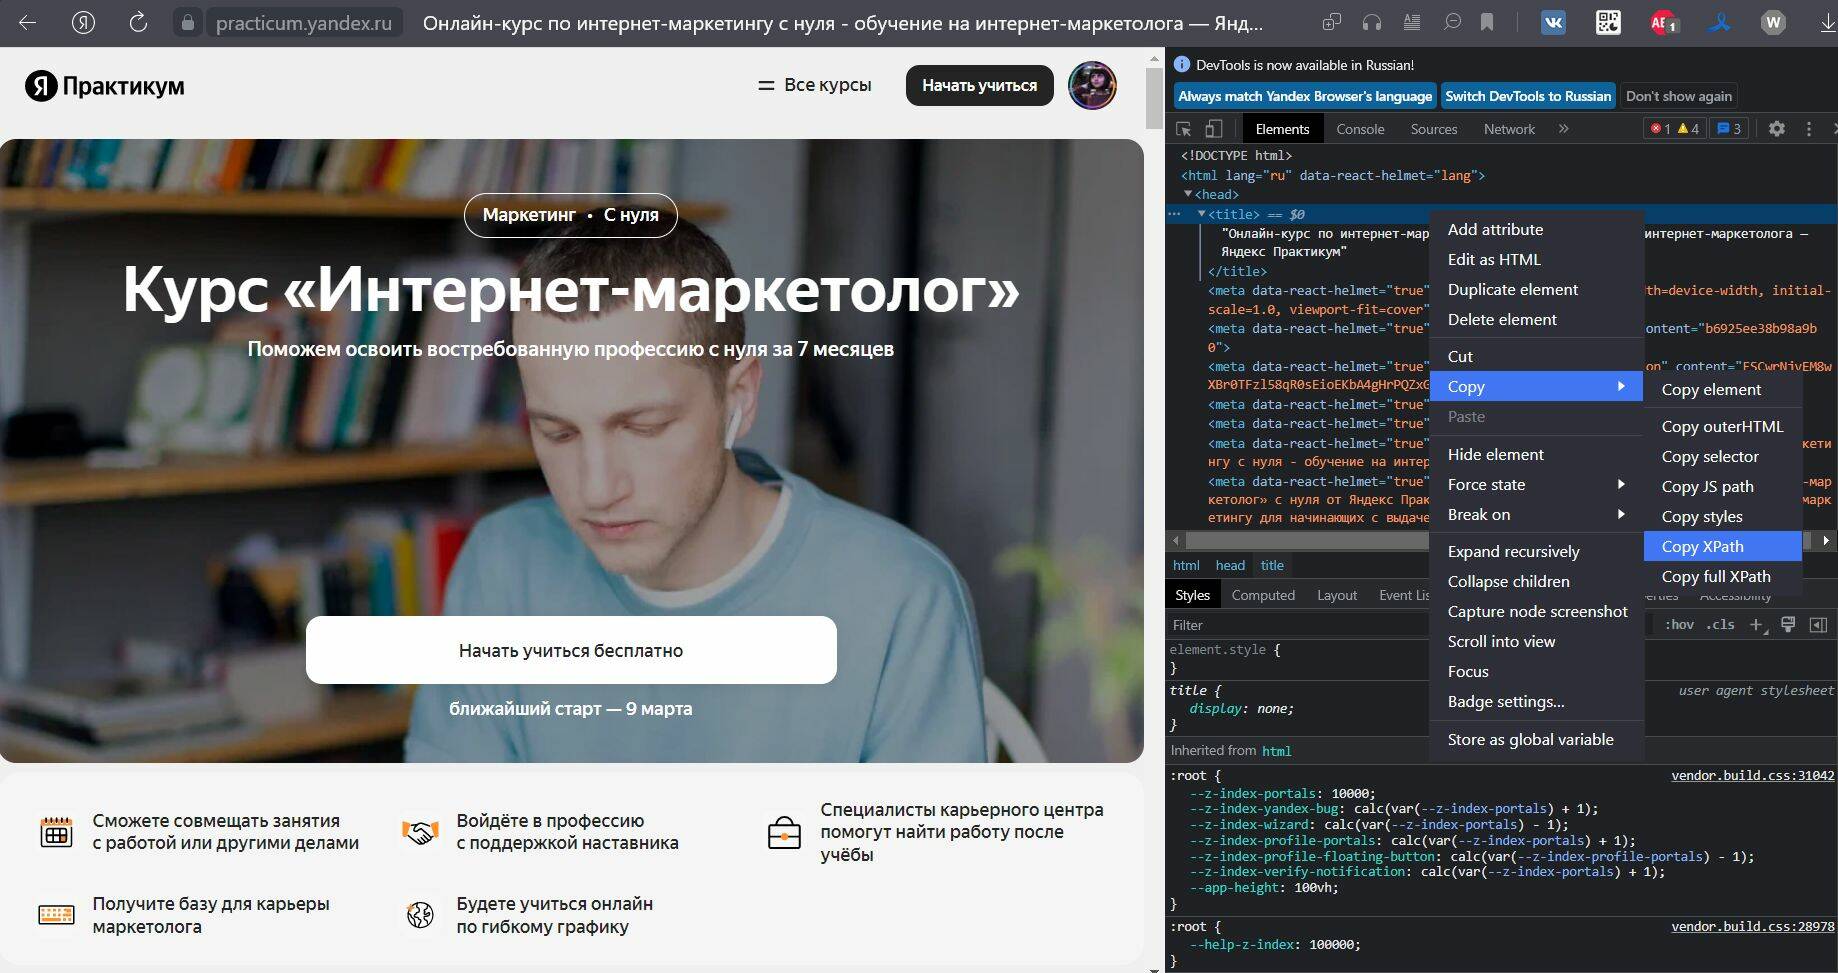Open DevTools three-dot customize menu

pos(1808,129)
